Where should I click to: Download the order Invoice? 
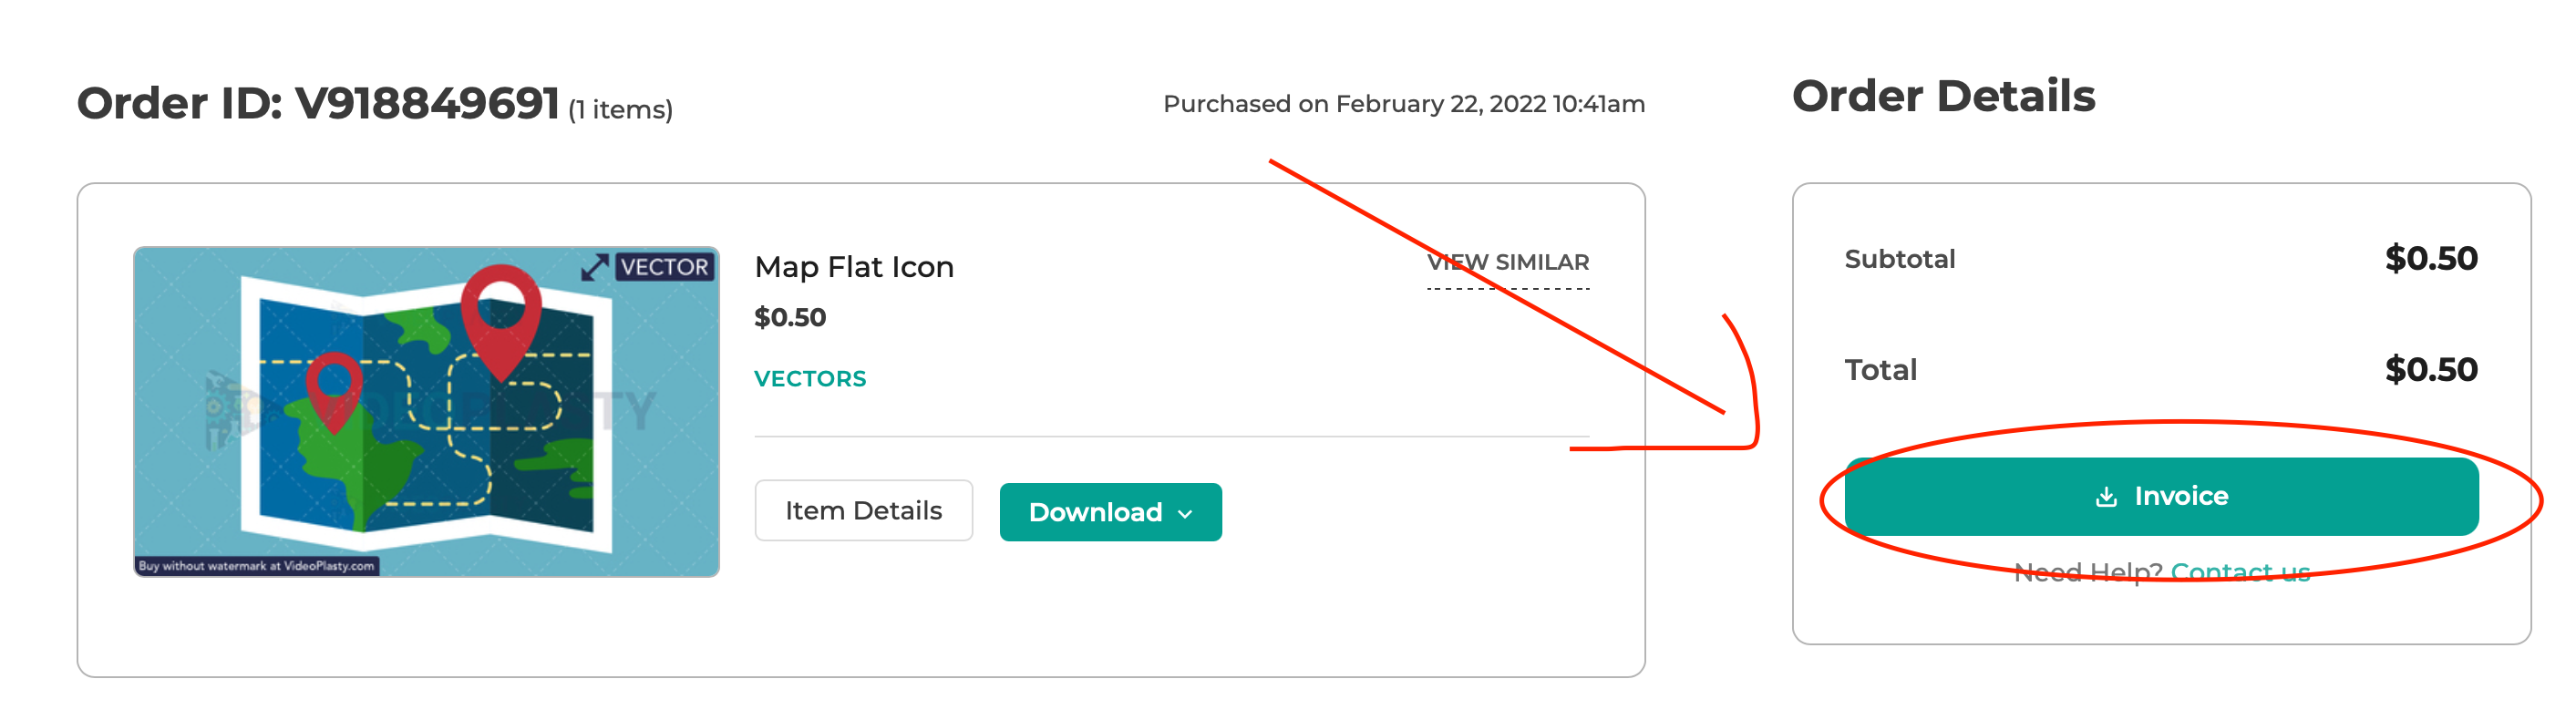(x=2161, y=497)
